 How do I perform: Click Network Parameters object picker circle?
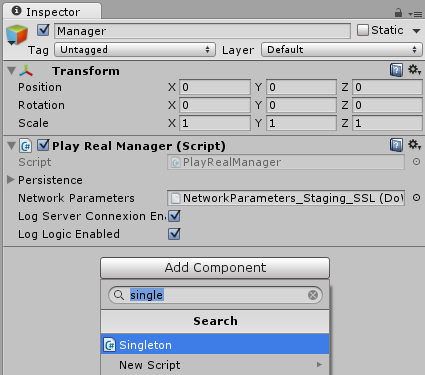pos(416,198)
